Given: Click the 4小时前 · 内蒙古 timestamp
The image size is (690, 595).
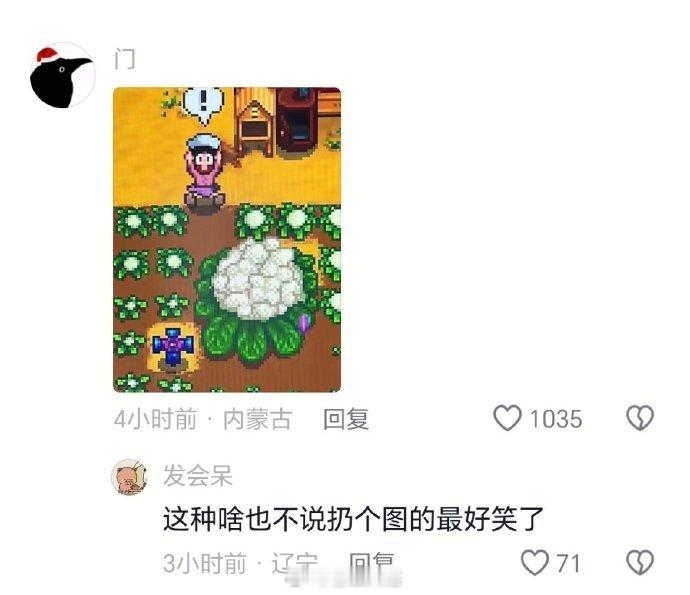Looking at the screenshot, I should 203,419.
